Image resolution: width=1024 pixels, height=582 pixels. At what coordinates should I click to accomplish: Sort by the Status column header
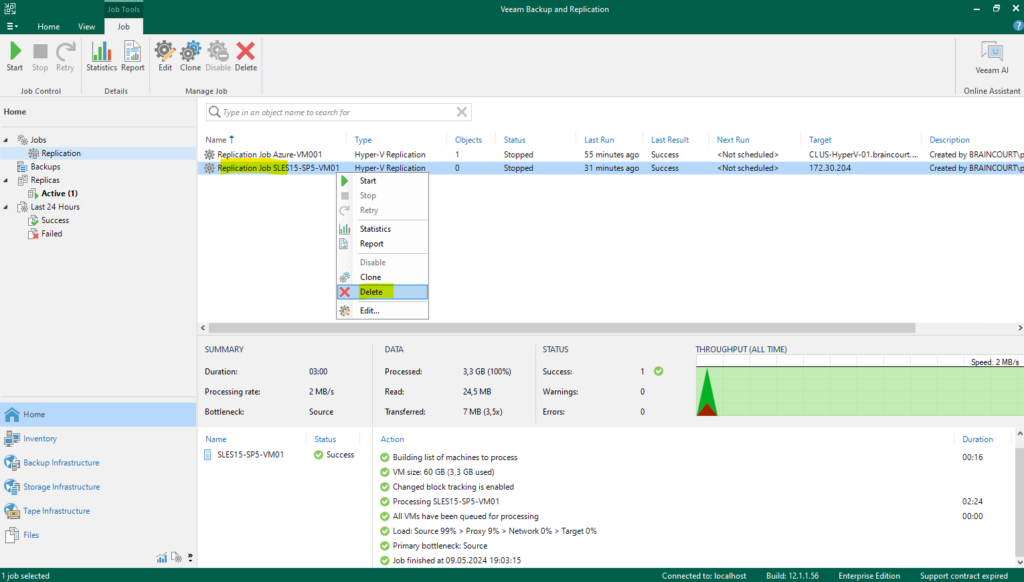coord(515,140)
